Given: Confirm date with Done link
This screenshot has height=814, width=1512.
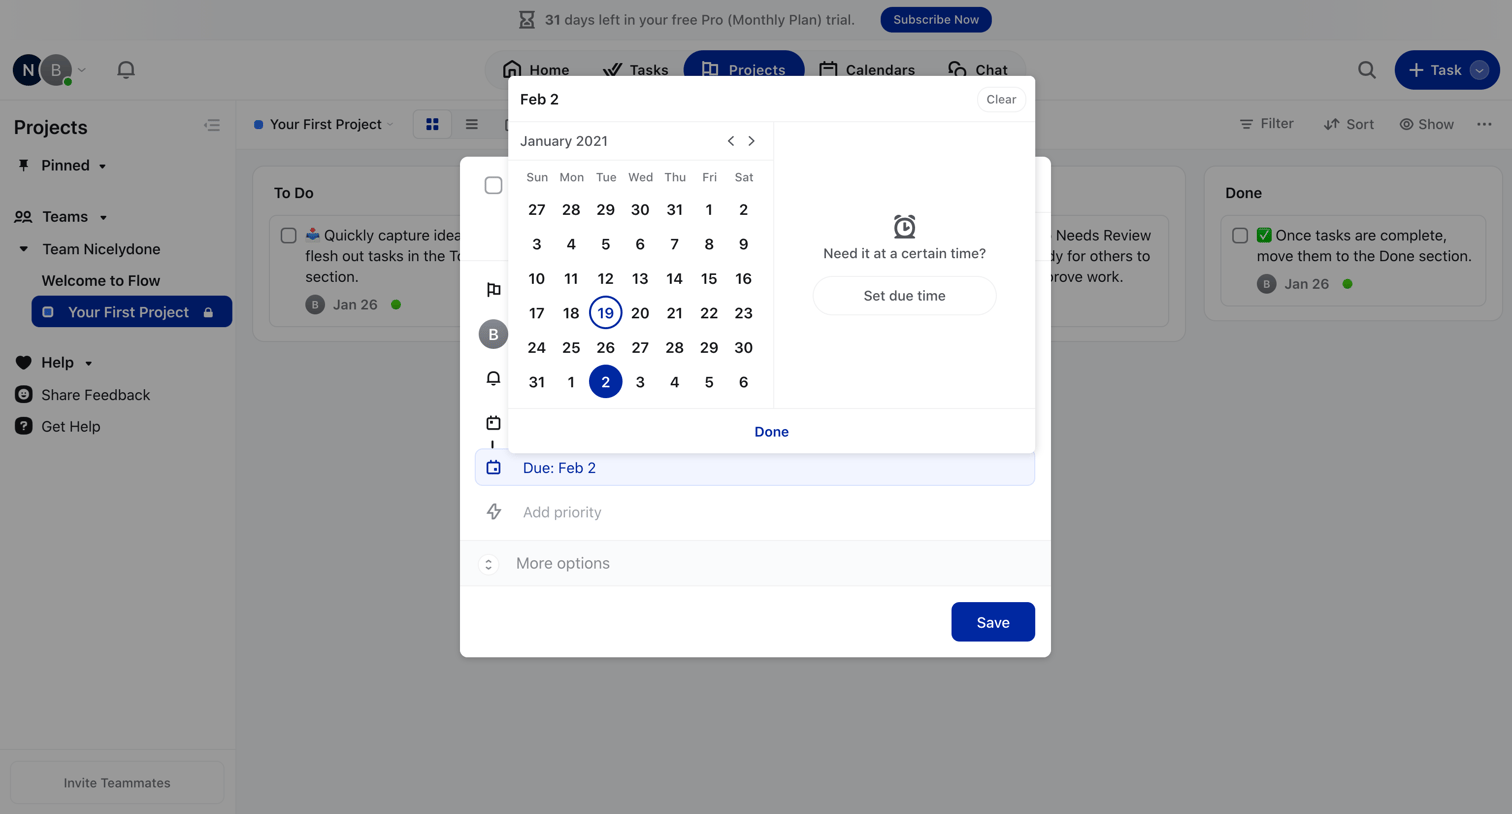Looking at the screenshot, I should coord(771,432).
